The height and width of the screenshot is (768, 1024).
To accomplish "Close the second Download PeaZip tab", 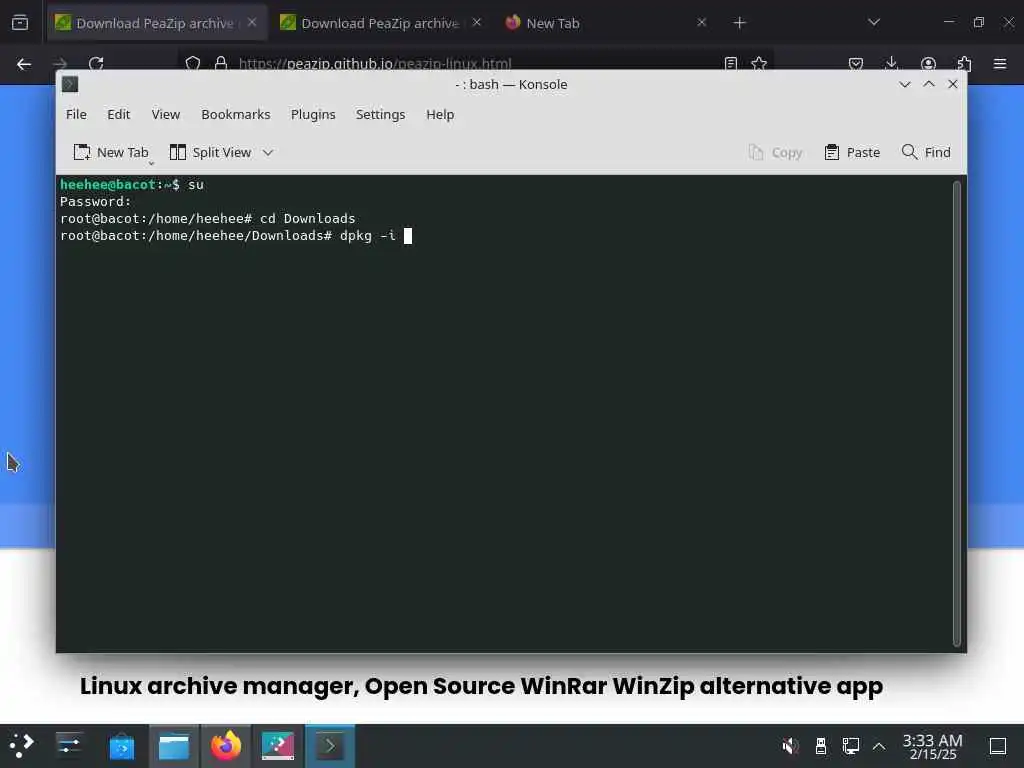I will tap(477, 22).
